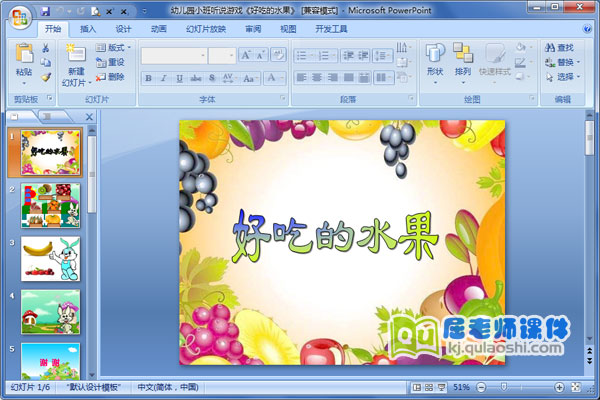This screenshot has height=400, width=600.
Task: Start slide show from status bar
Action: (x=441, y=388)
